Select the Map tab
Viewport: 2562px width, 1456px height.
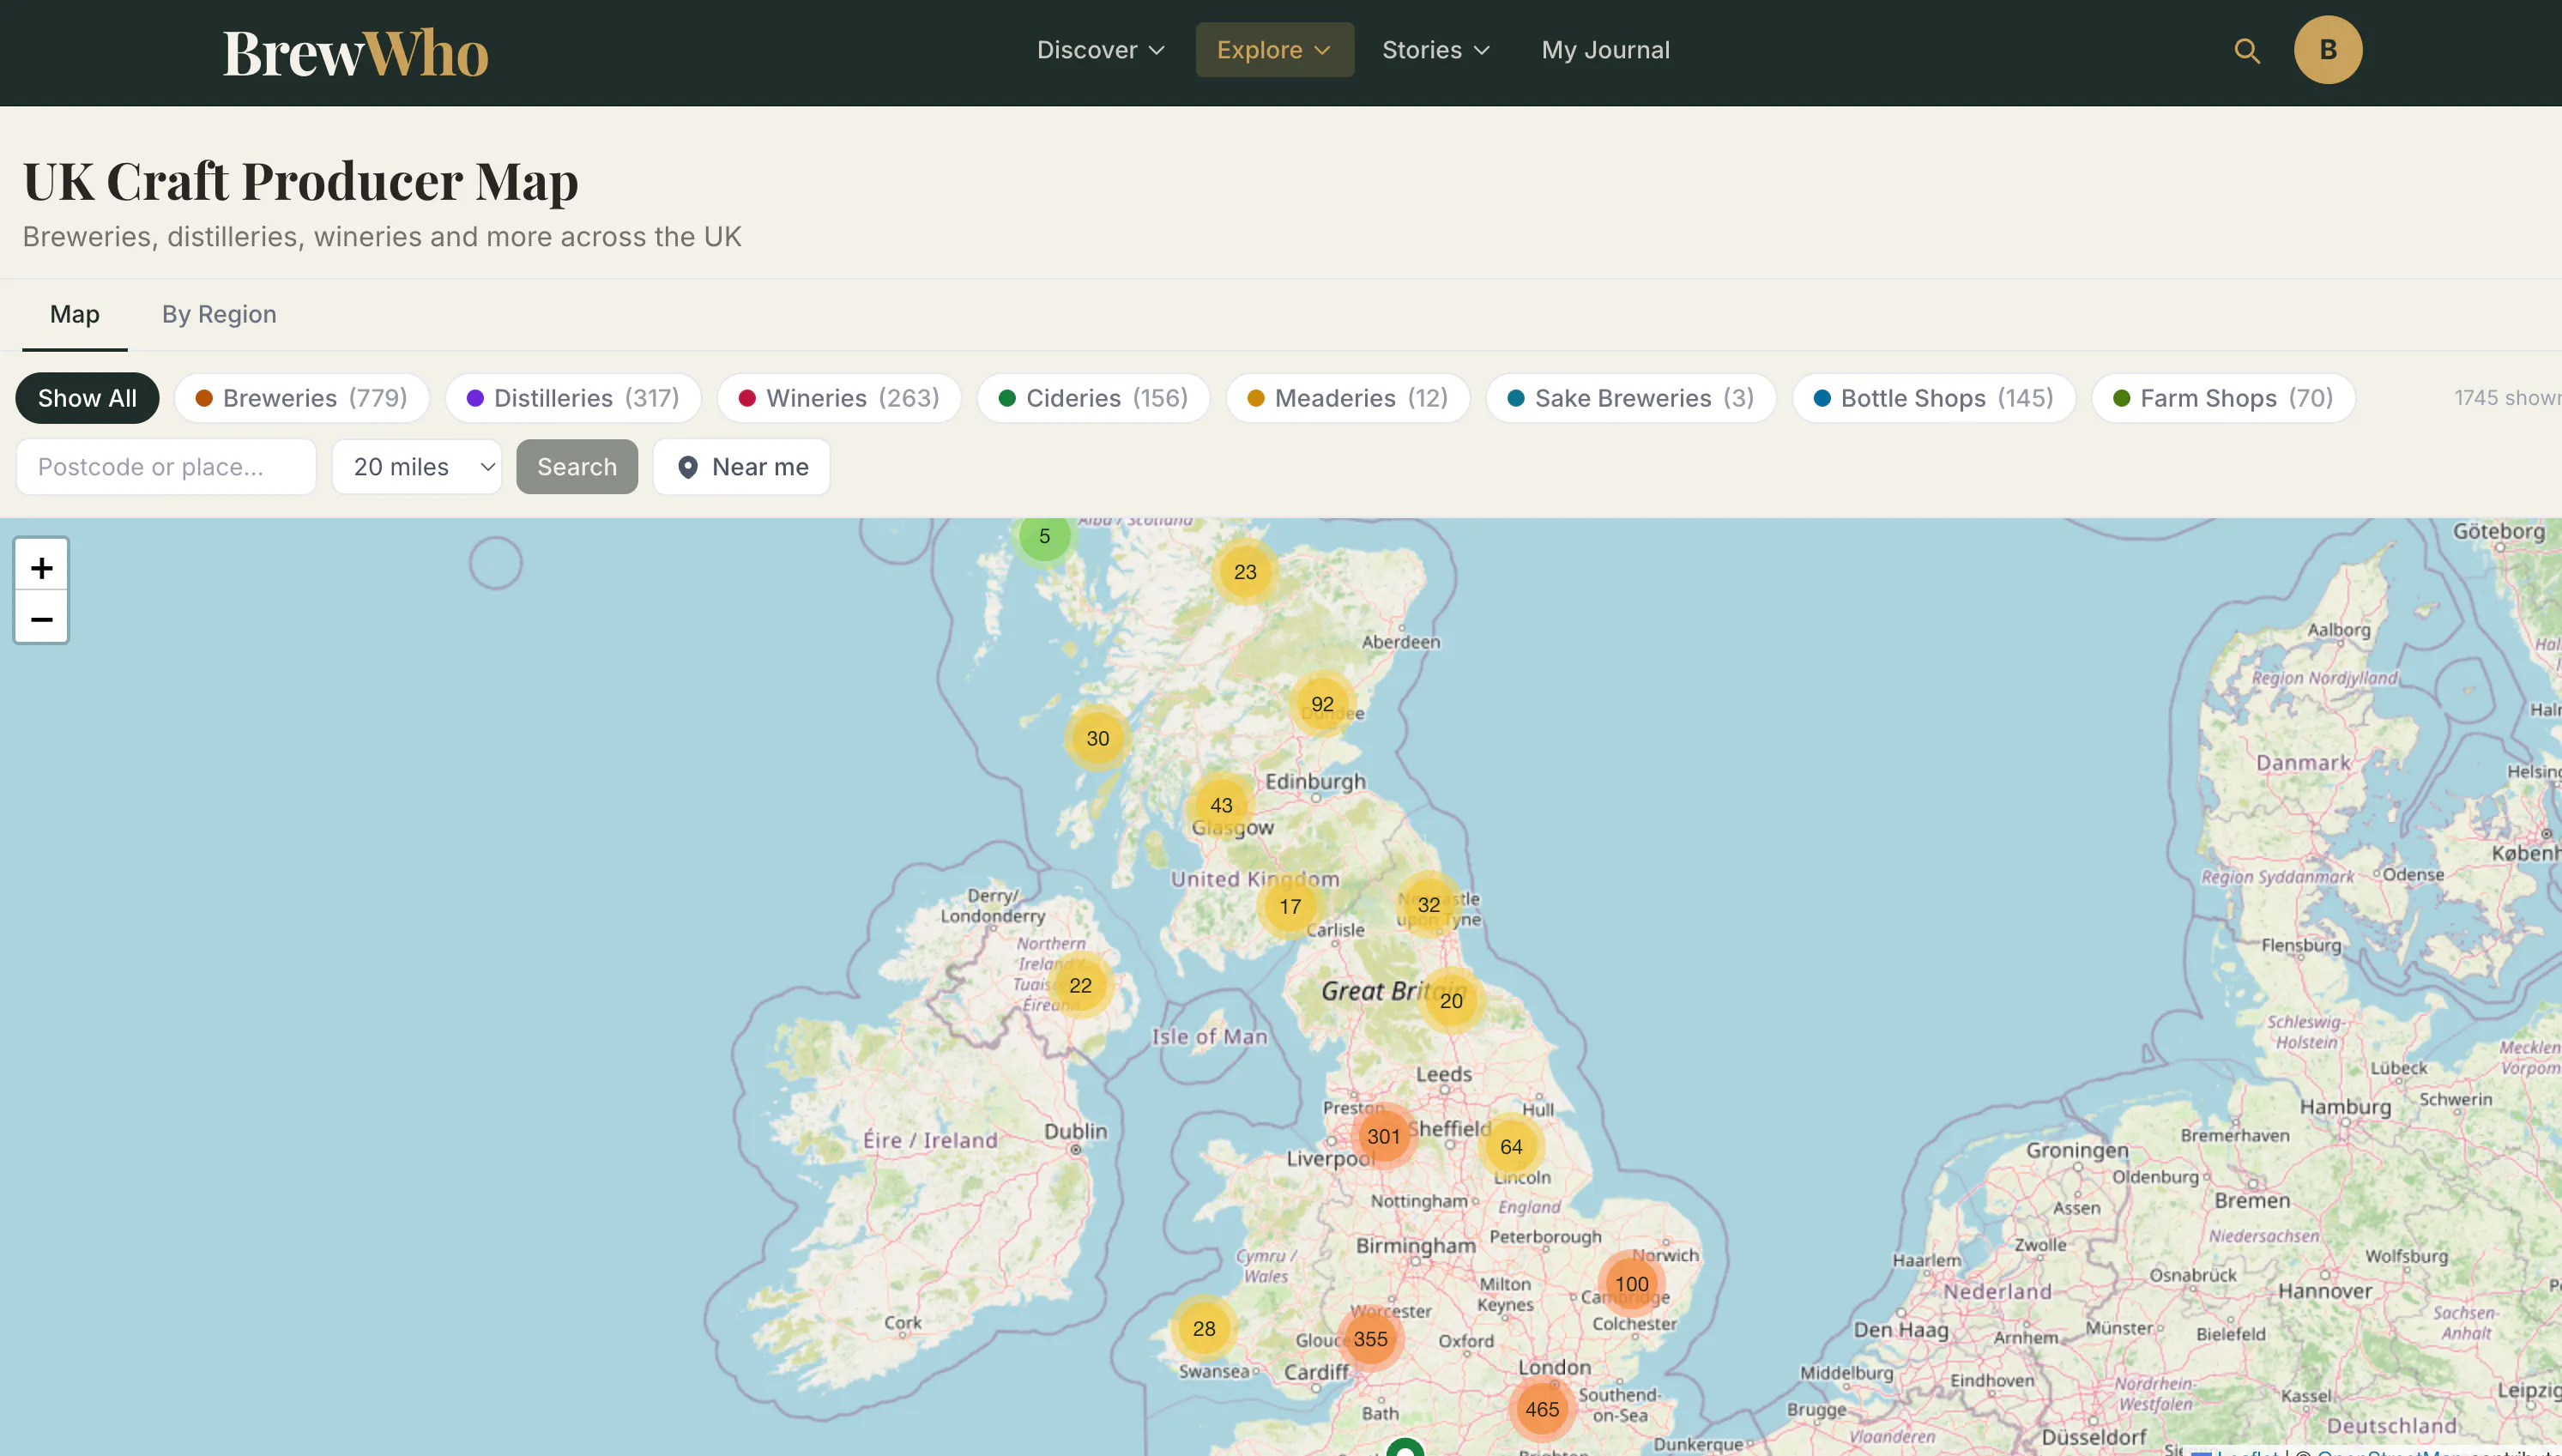pos(75,314)
